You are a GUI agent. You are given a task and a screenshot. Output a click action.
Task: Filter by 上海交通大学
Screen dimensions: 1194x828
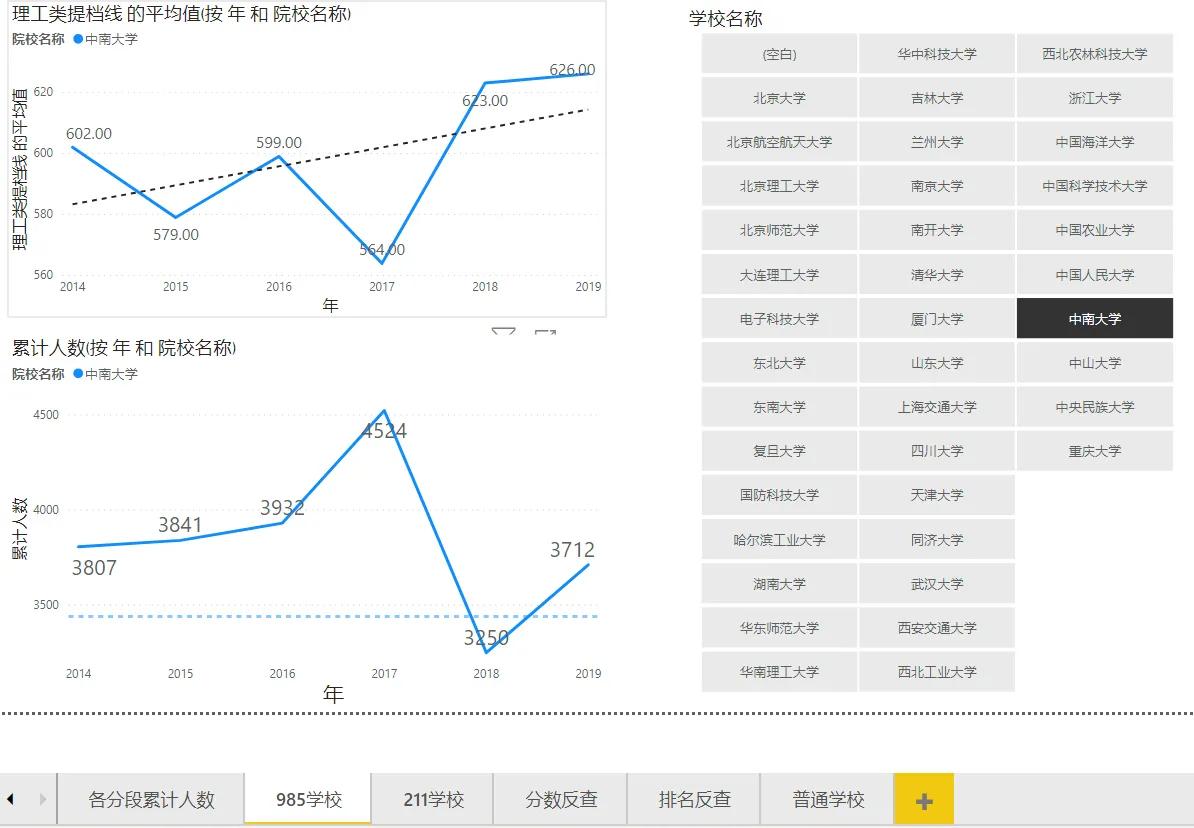(x=937, y=408)
